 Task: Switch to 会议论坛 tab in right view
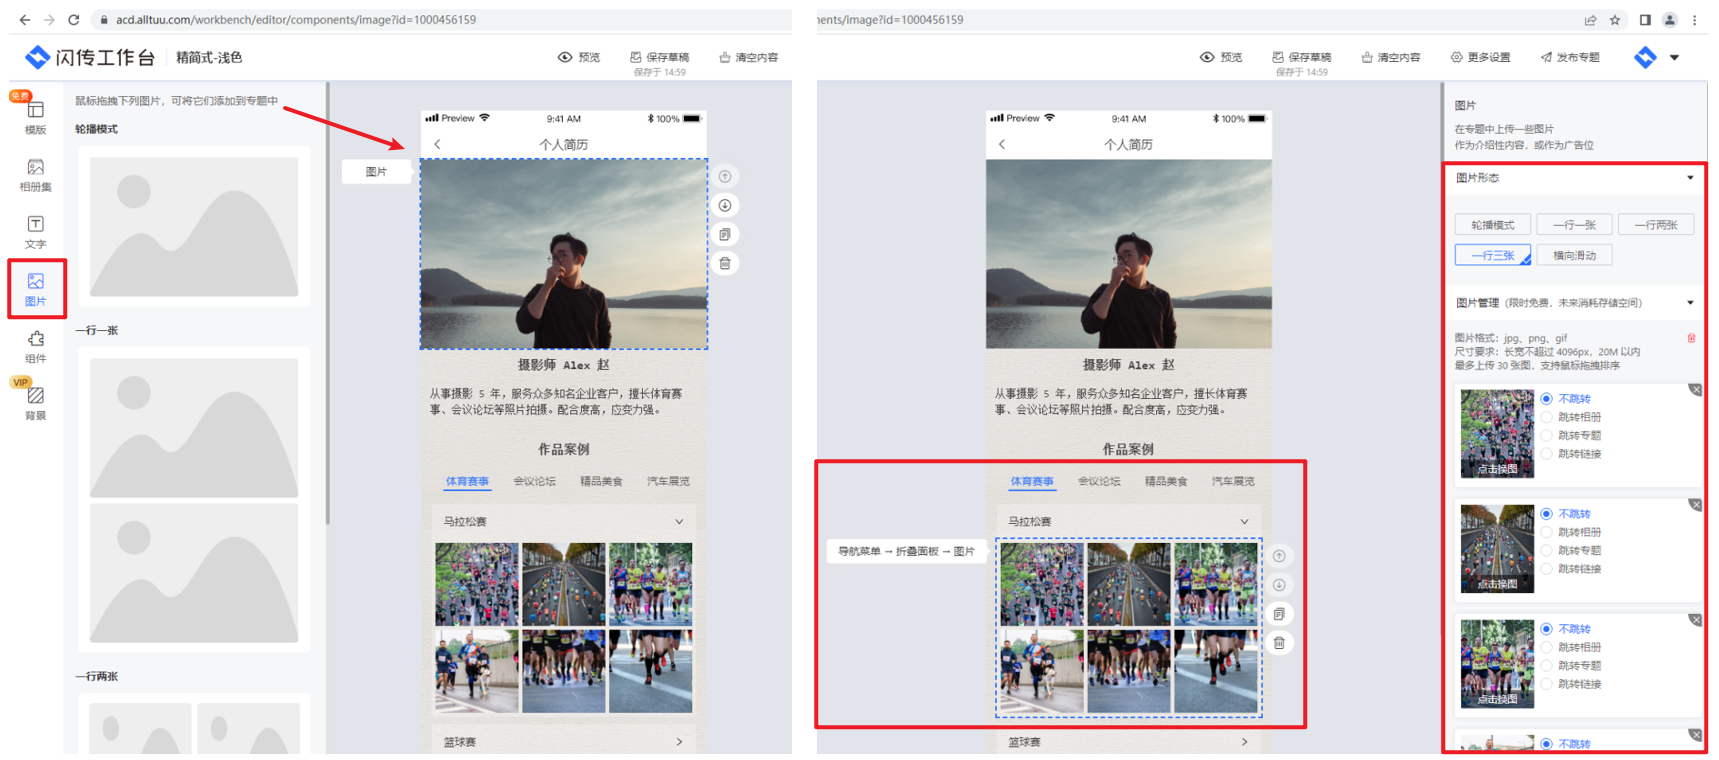pos(1099,482)
